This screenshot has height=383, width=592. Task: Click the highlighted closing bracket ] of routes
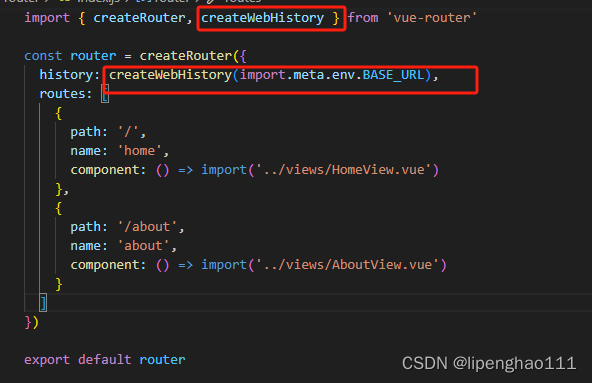point(43,303)
